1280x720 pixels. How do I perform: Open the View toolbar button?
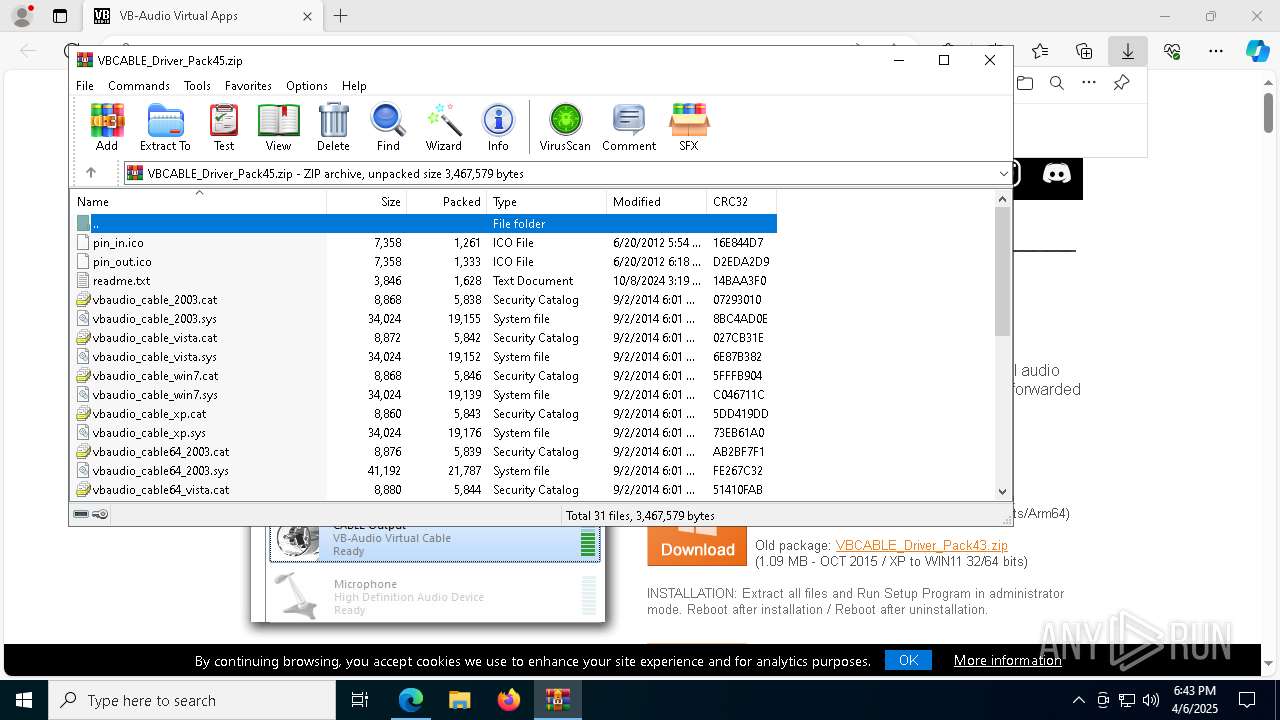coord(278,127)
